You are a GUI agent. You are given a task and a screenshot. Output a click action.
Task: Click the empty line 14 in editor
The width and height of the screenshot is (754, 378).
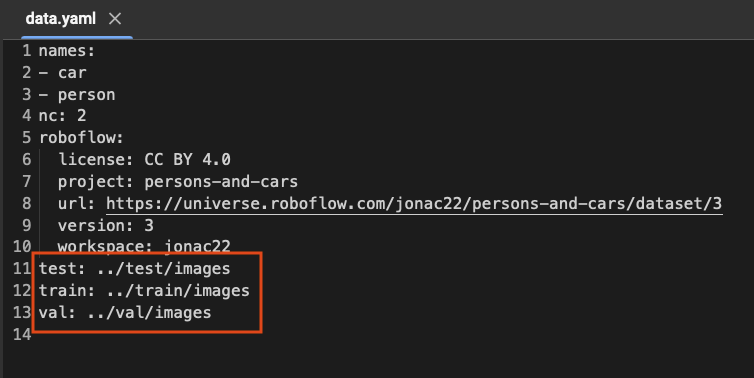point(385,334)
